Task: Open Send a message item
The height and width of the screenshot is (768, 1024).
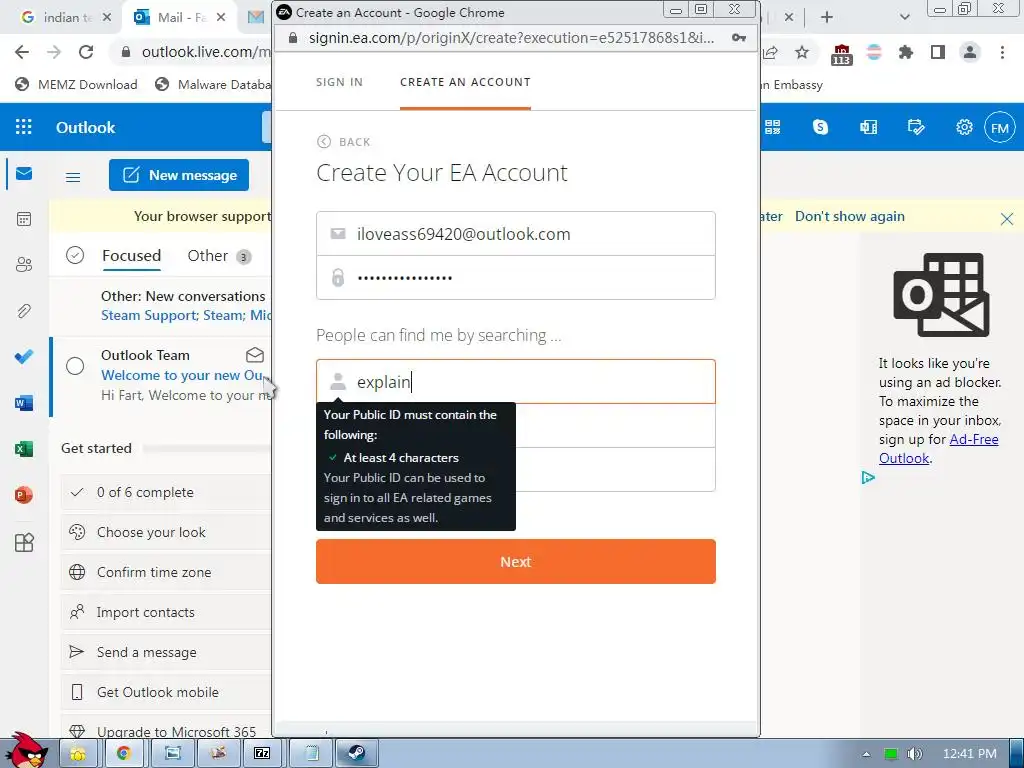Action: click(x=167, y=652)
